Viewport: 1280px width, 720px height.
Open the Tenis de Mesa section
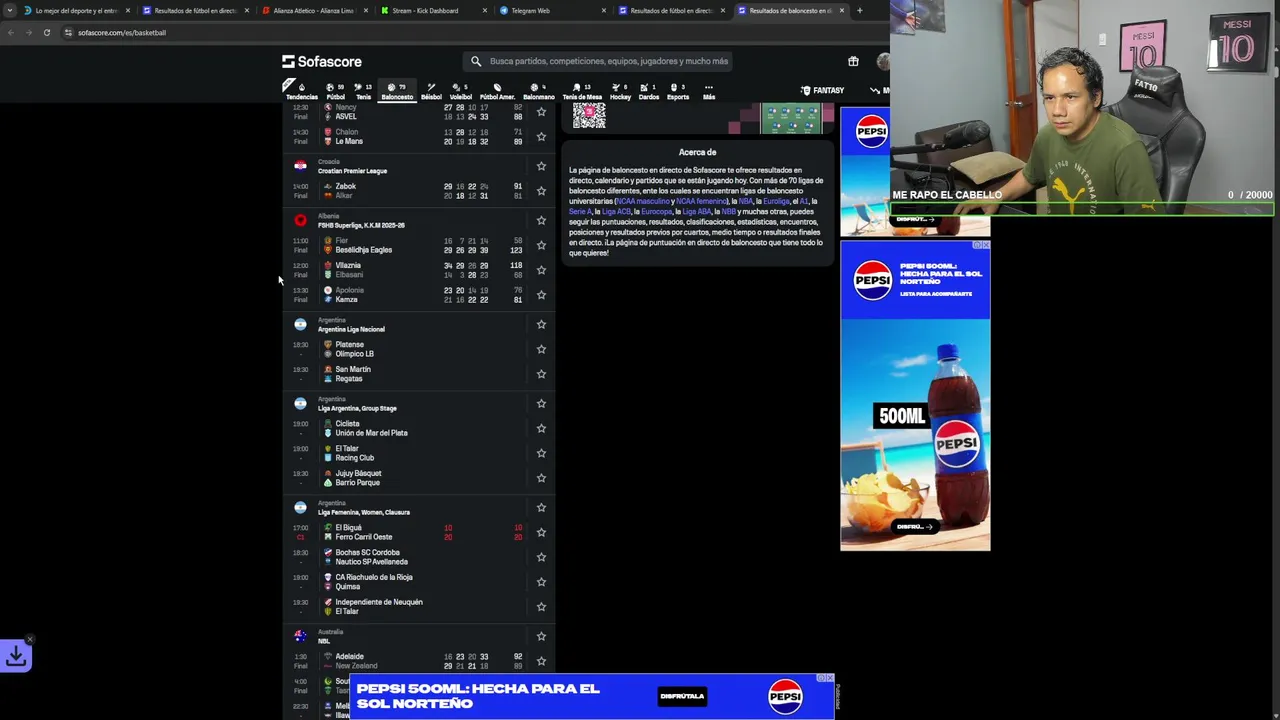click(x=581, y=91)
